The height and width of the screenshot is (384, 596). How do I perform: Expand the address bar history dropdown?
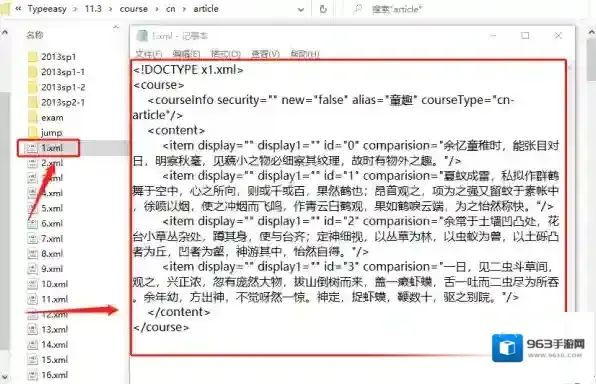[x=301, y=10]
